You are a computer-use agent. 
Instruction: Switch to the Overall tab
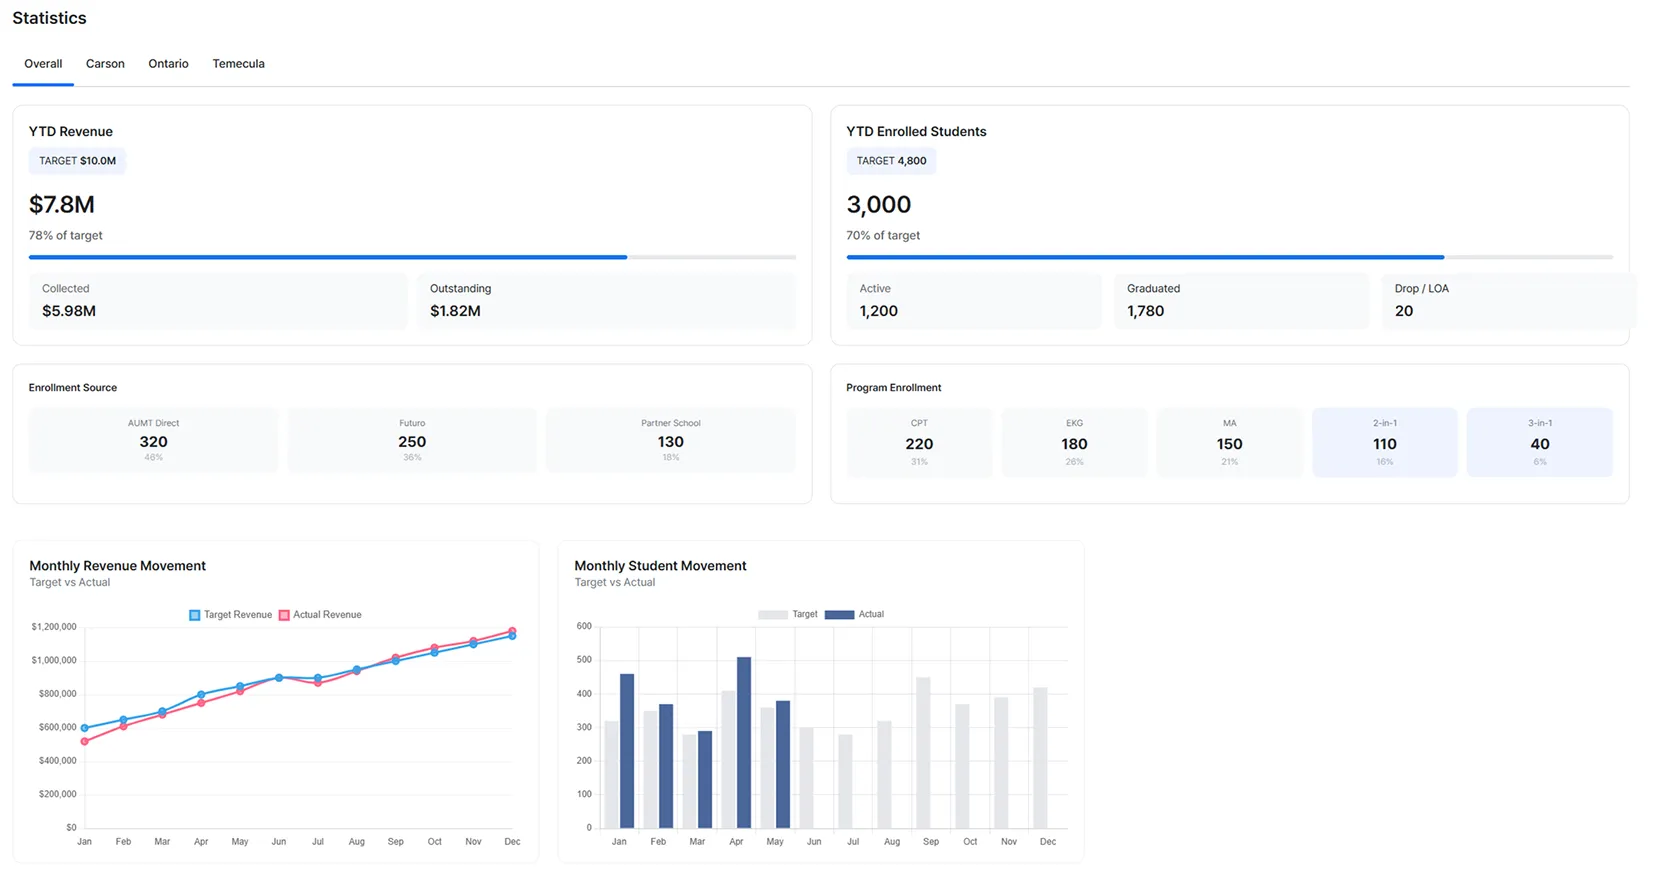point(43,64)
